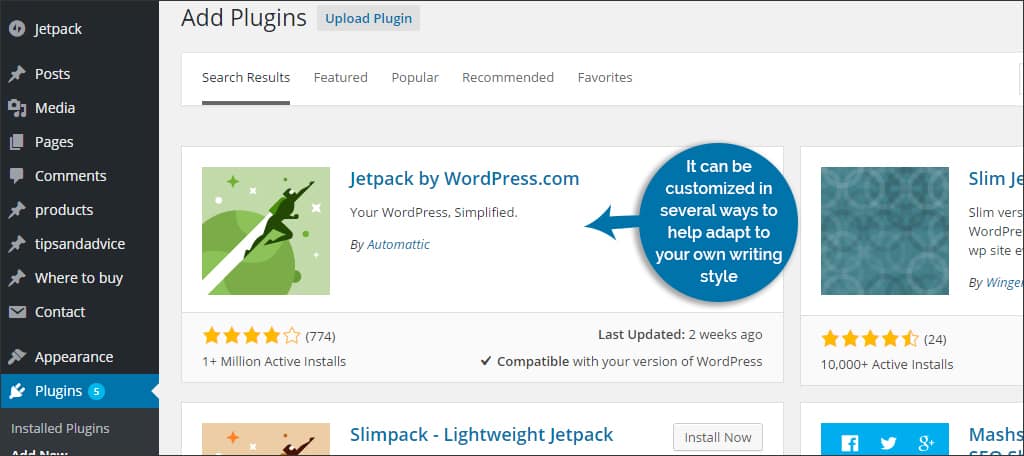The height and width of the screenshot is (456, 1024).
Task: Click 'Your WordPress, Simplified.' description
Action: (x=434, y=213)
